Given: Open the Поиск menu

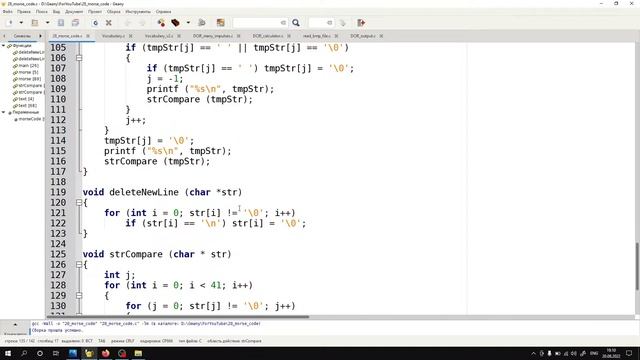Looking at the screenshot, I should 42,12.
